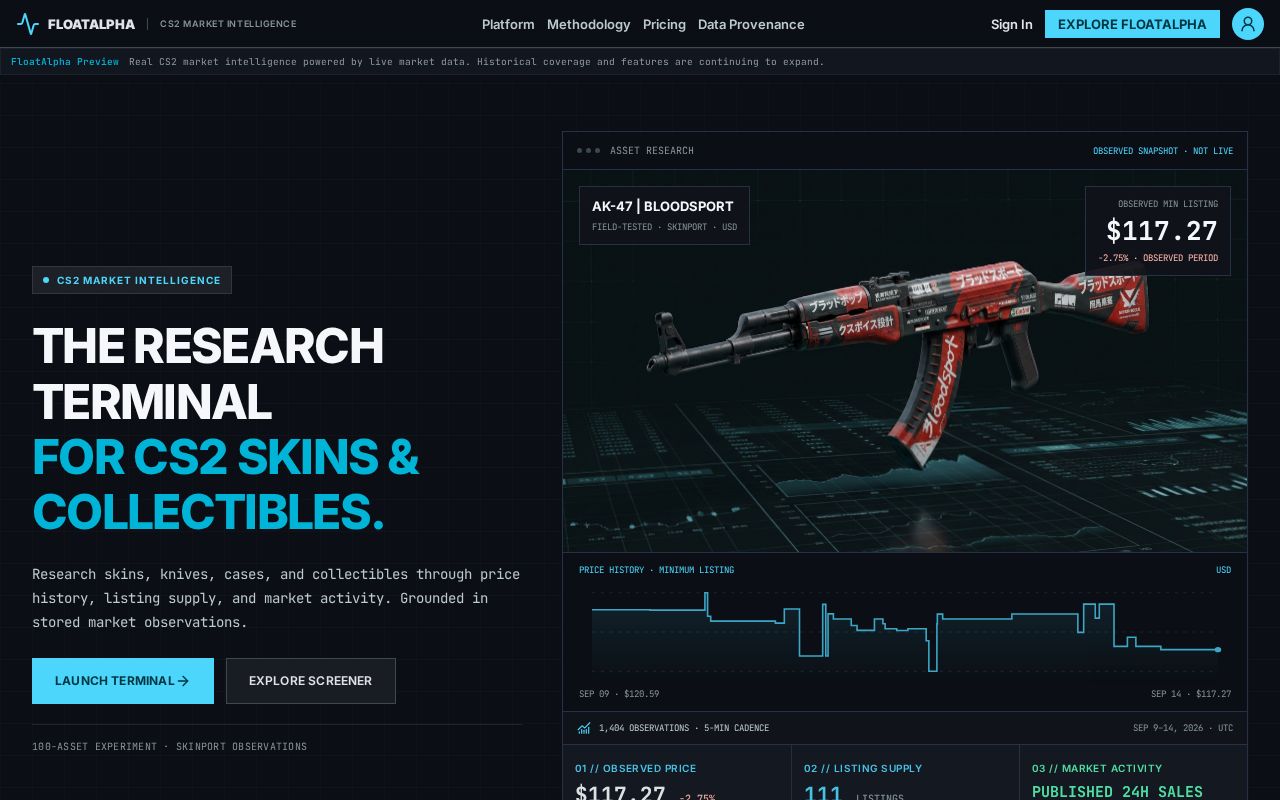This screenshot has width=1280, height=800.
Task: Click the FloatAlpha Preview banner label
Action: [65, 62]
